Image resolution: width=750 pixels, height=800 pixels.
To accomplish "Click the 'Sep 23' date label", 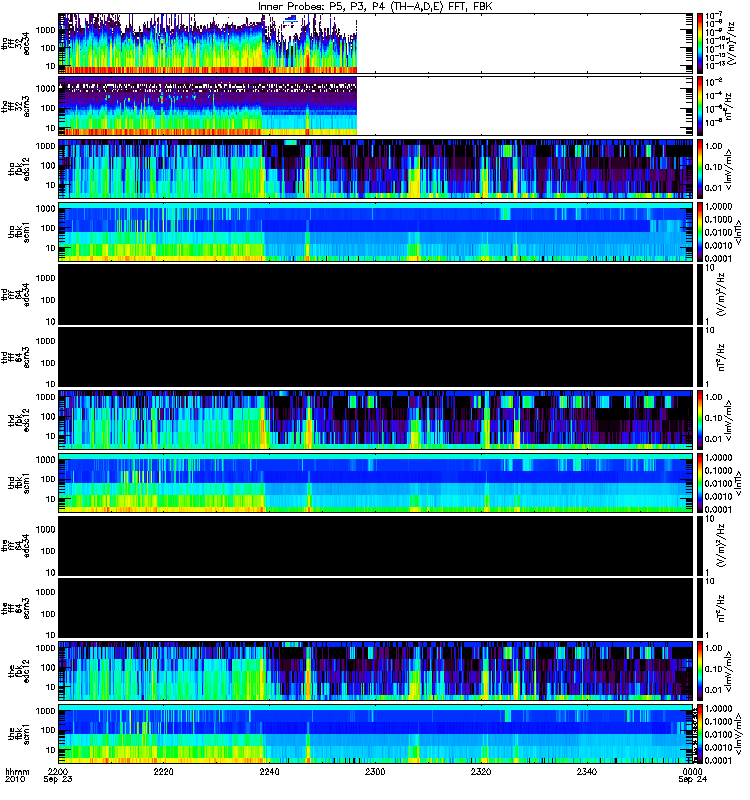I will 58,780.
